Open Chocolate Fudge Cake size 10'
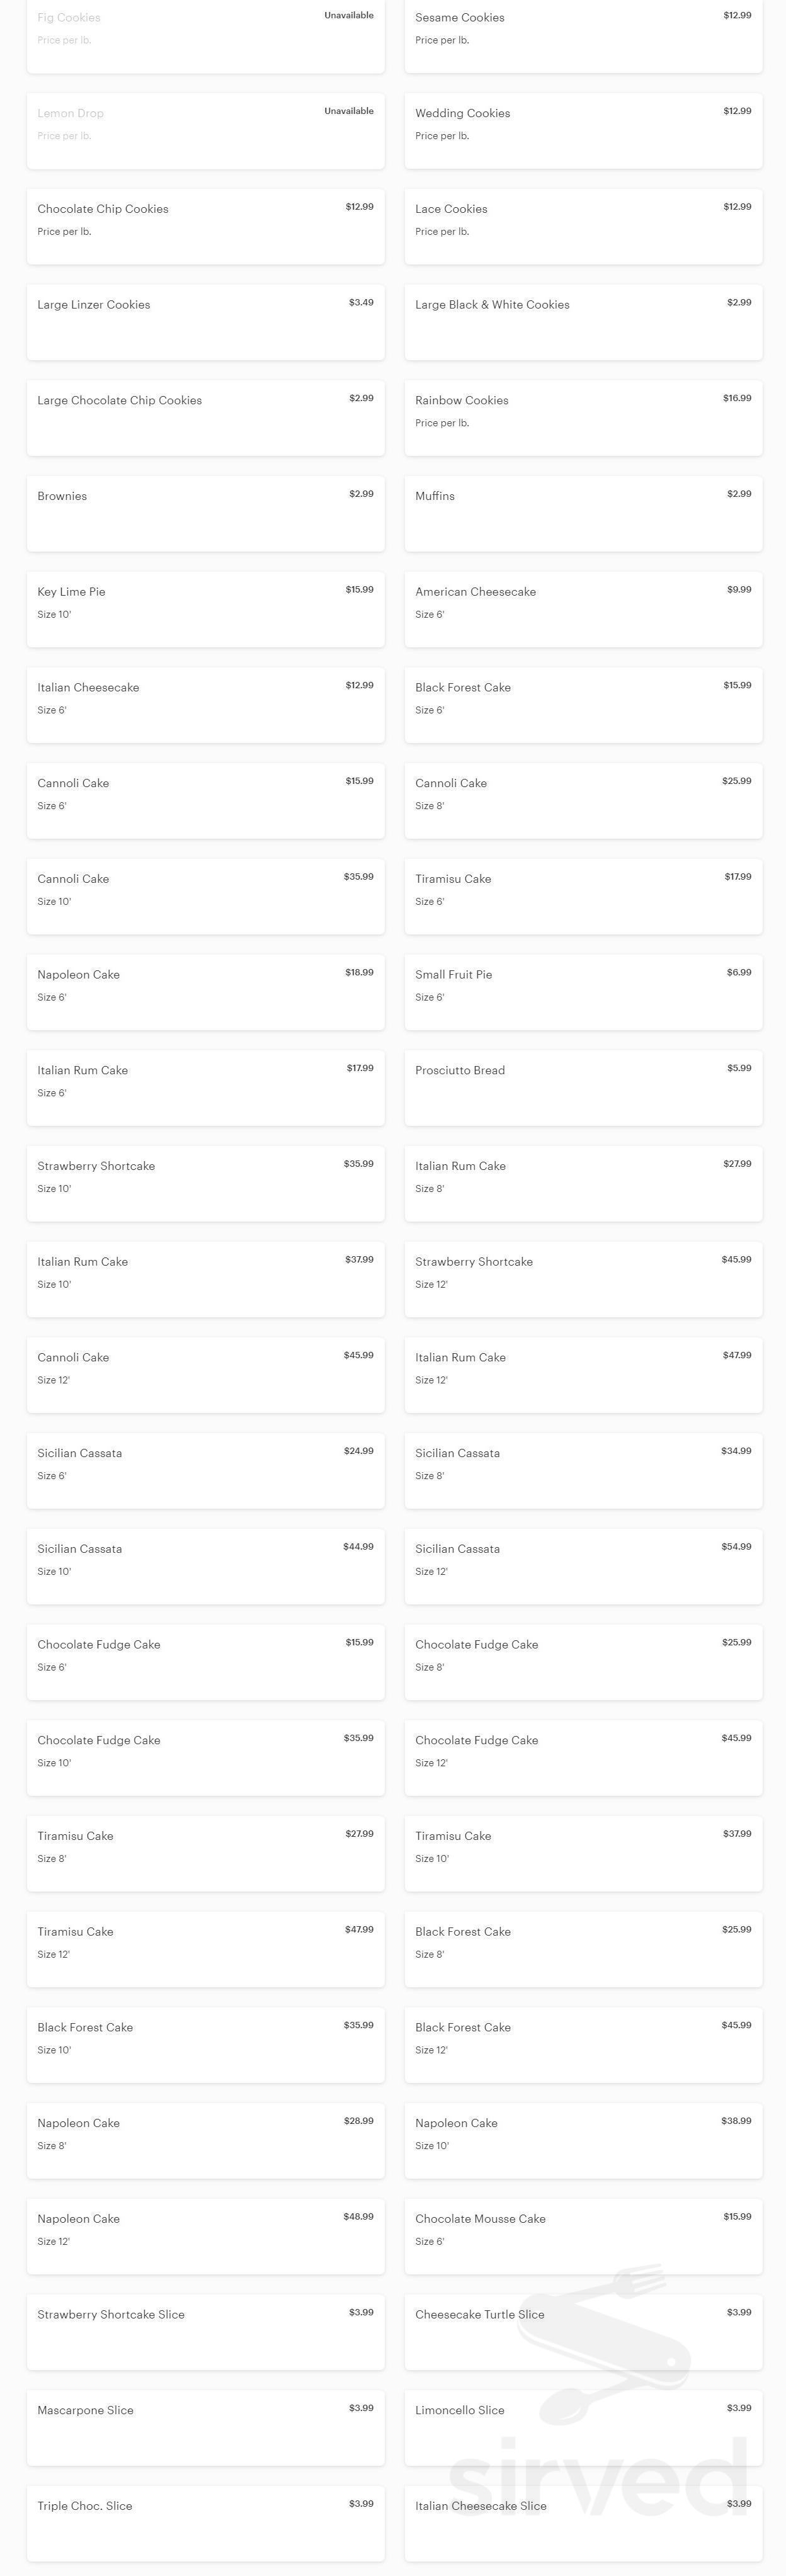This screenshot has height=2576, width=786. click(205, 1757)
